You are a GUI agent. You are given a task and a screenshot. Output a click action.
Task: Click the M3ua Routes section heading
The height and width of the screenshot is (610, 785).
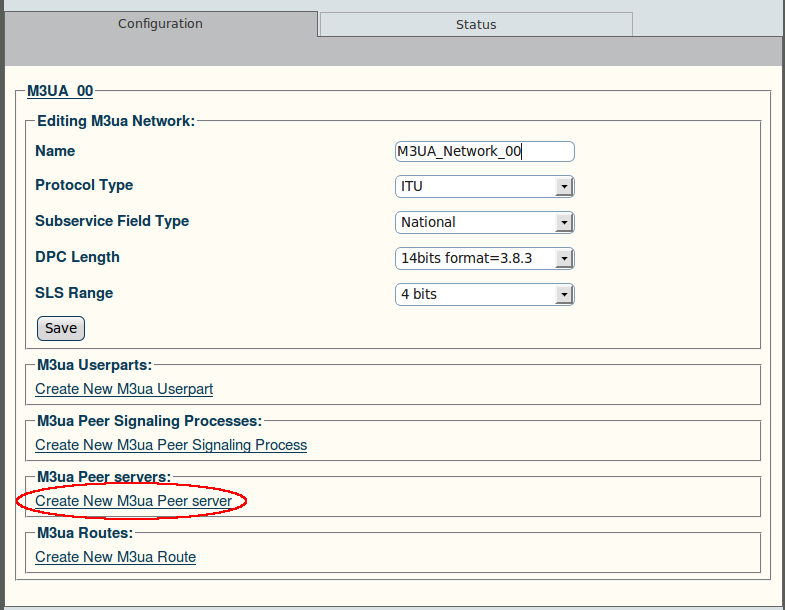[85, 533]
